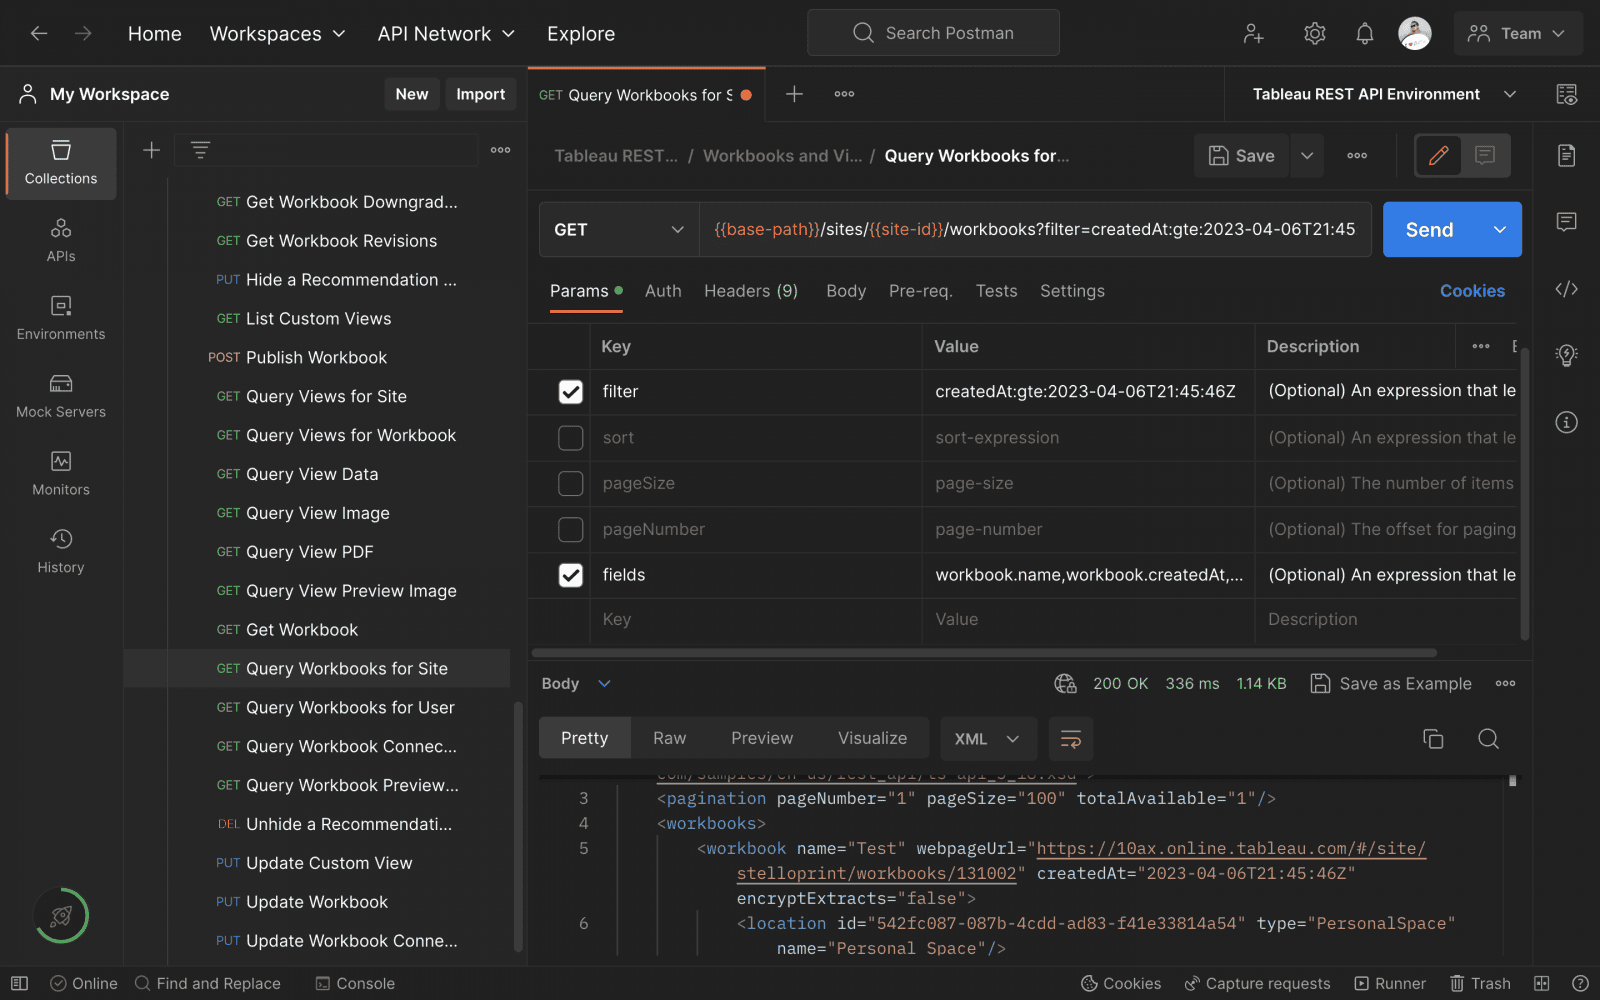1600x1000 pixels.
Task: Switch to the Raw response view
Action: tap(669, 738)
